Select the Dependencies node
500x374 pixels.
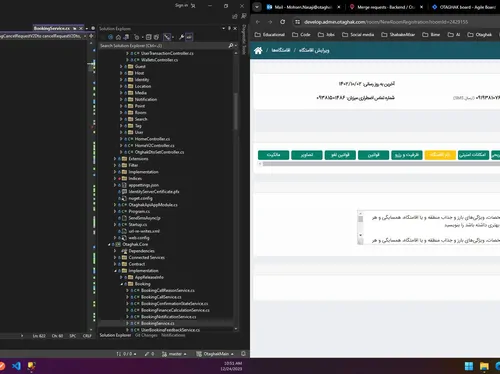(x=142, y=251)
